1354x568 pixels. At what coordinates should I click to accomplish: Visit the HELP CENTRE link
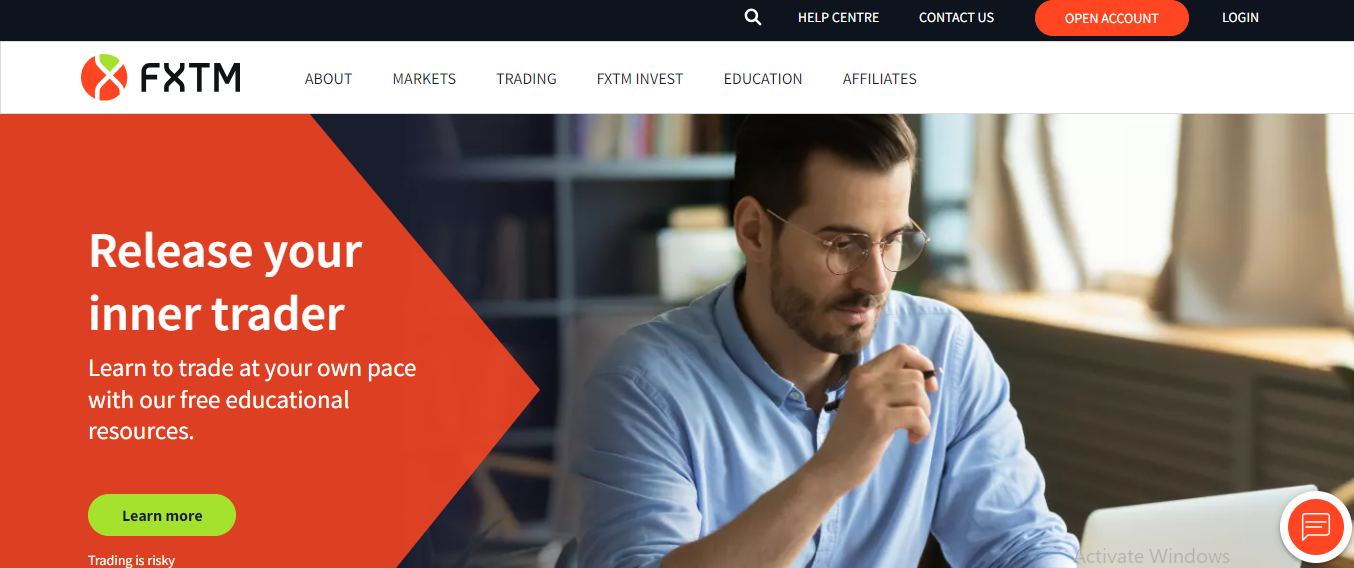(838, 17)
